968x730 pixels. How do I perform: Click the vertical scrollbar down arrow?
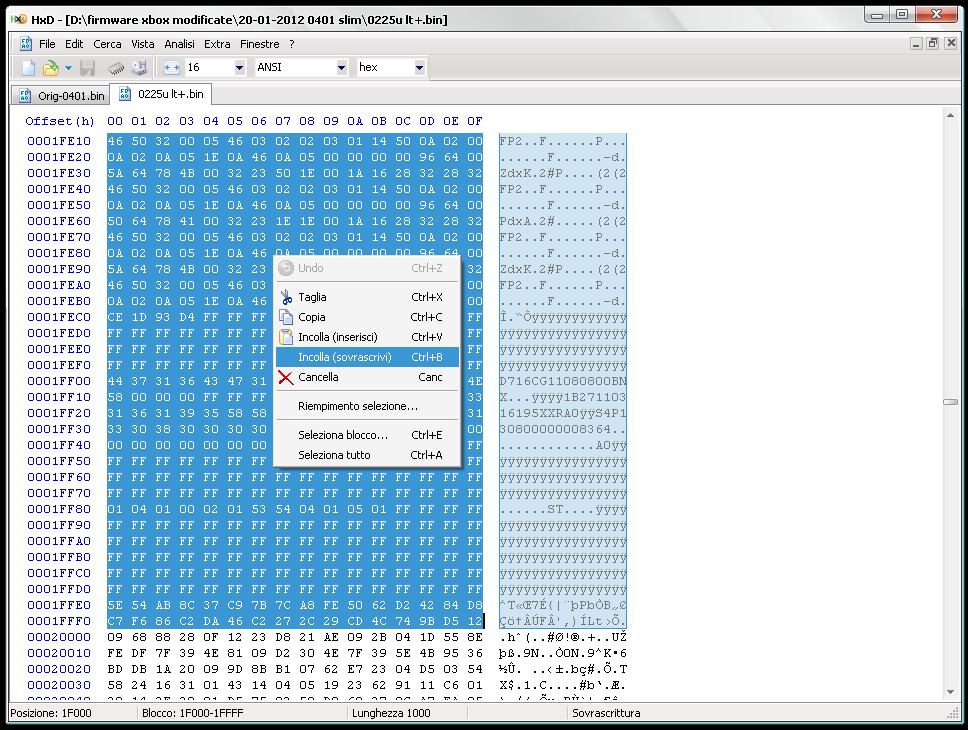coord(950,692)
